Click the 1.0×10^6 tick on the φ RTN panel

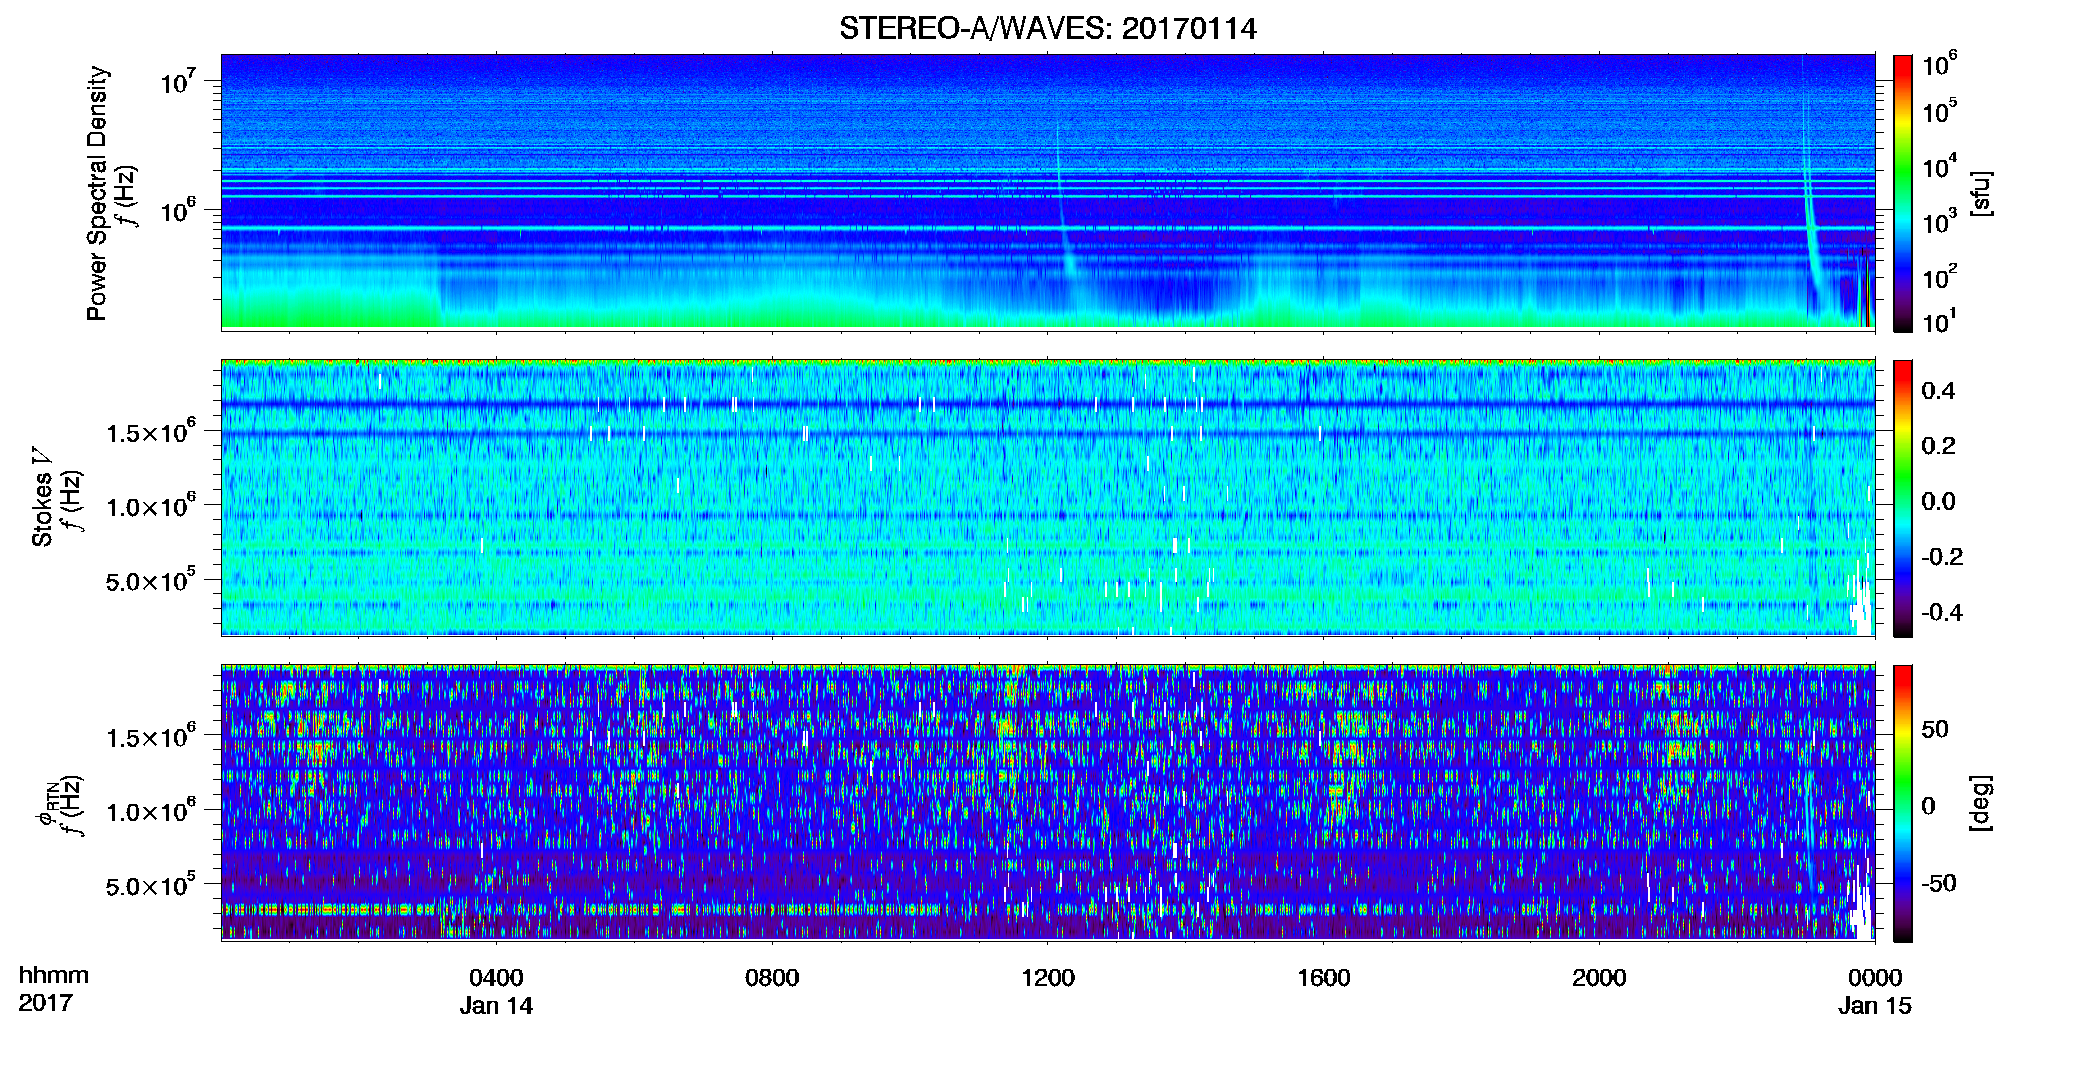point(150,811)
